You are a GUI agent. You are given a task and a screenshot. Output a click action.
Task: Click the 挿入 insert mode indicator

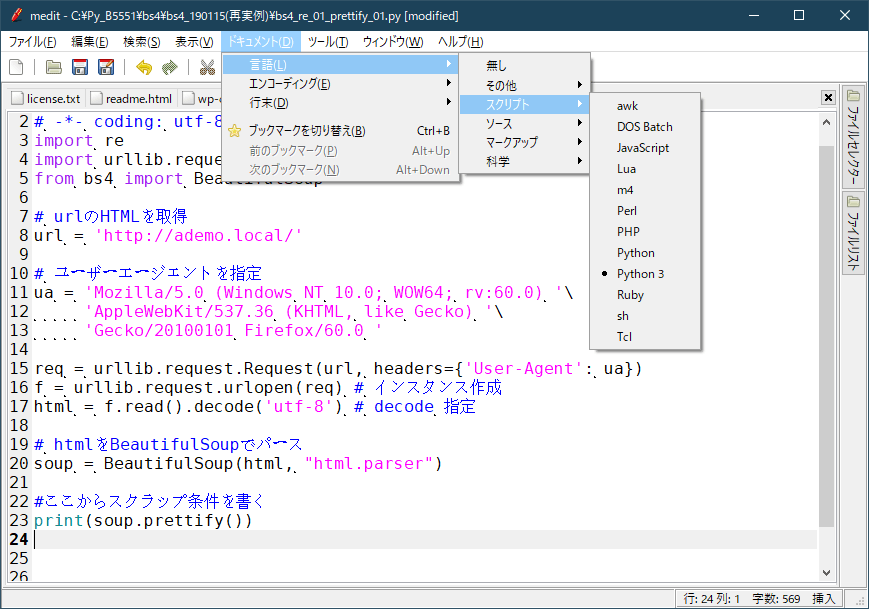pyautogui.click(x=824, y=598)
